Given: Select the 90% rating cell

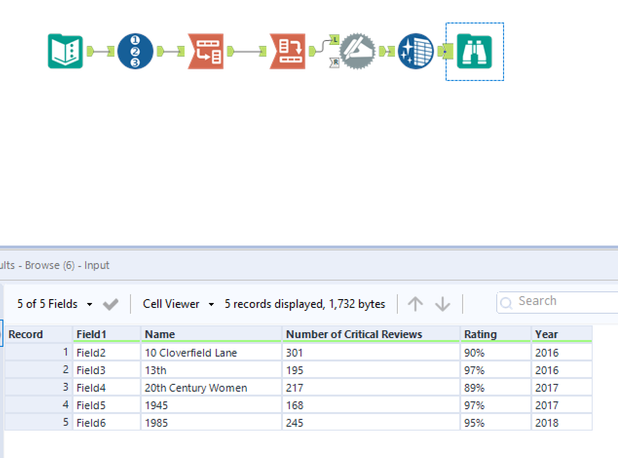Looking at the screenshot, I should point(495,353).
